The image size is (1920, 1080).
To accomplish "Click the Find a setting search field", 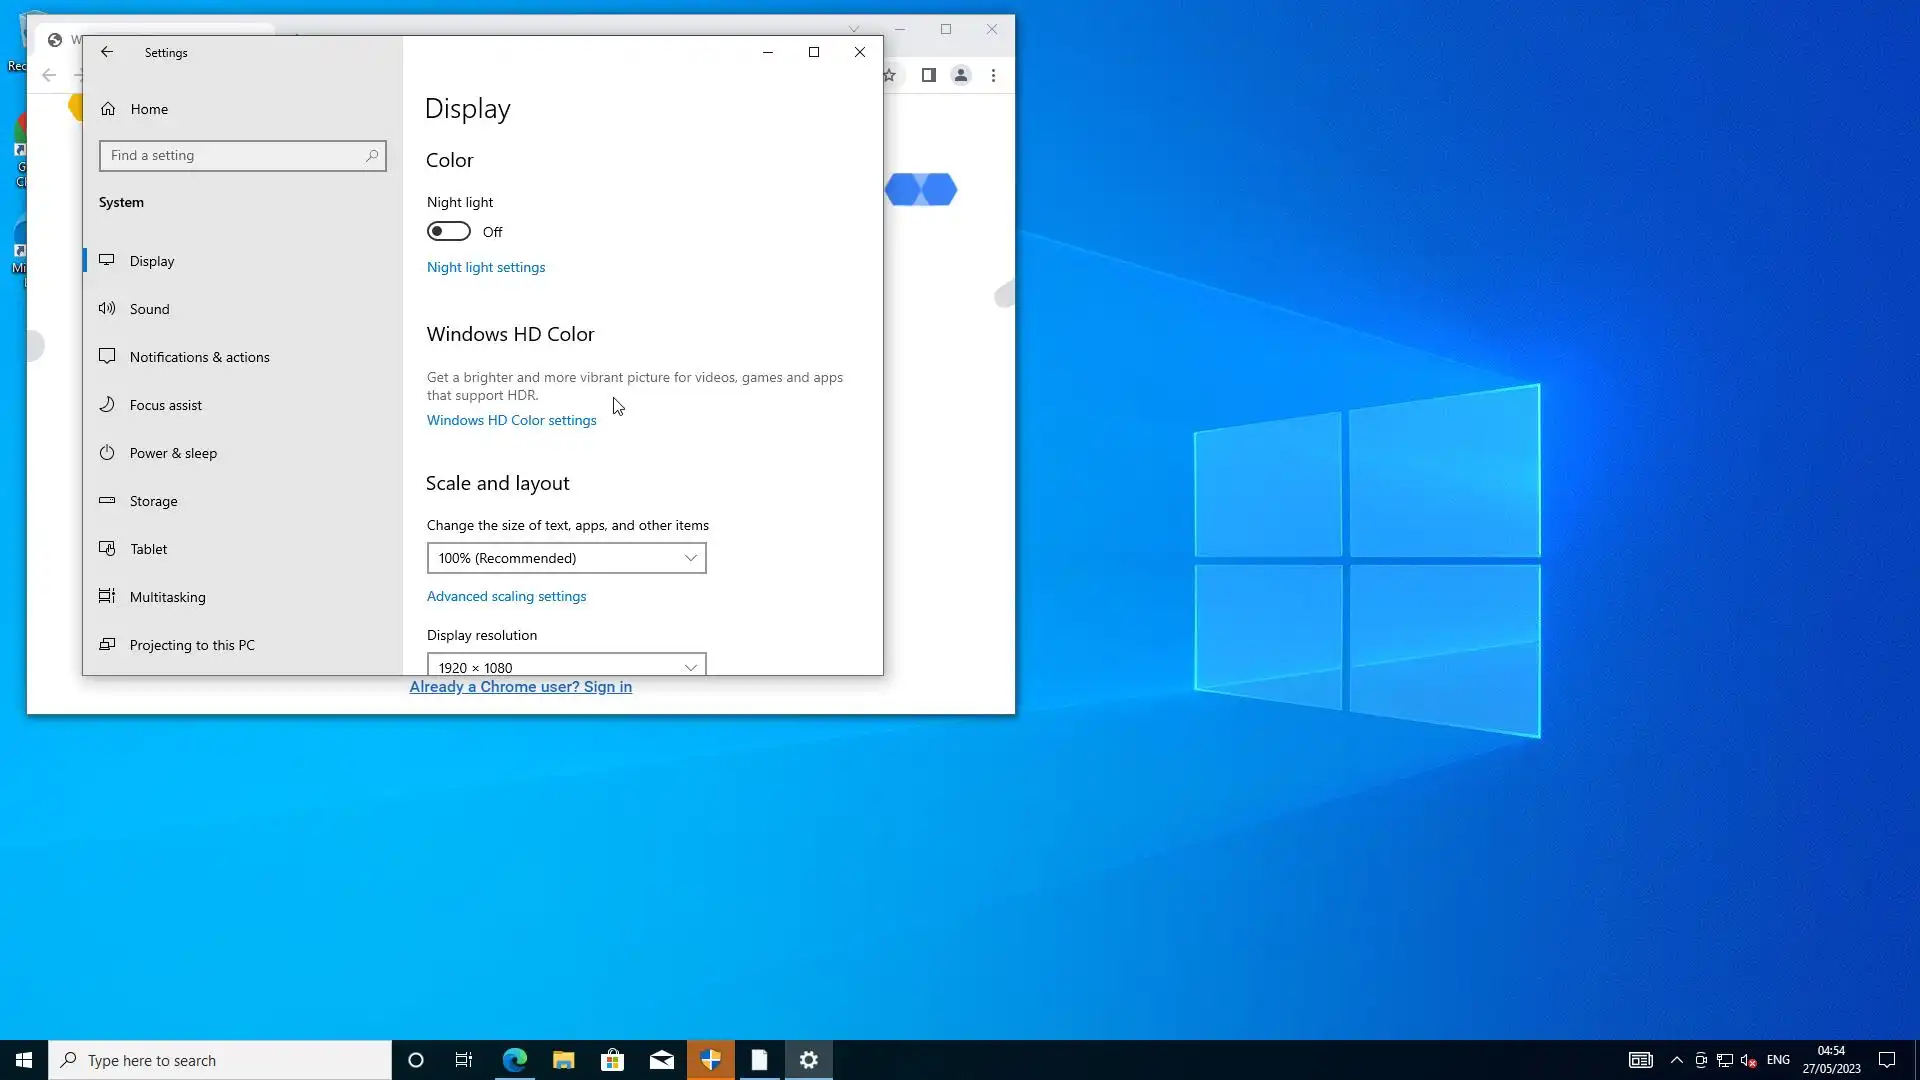I will (x=232, y=156).
